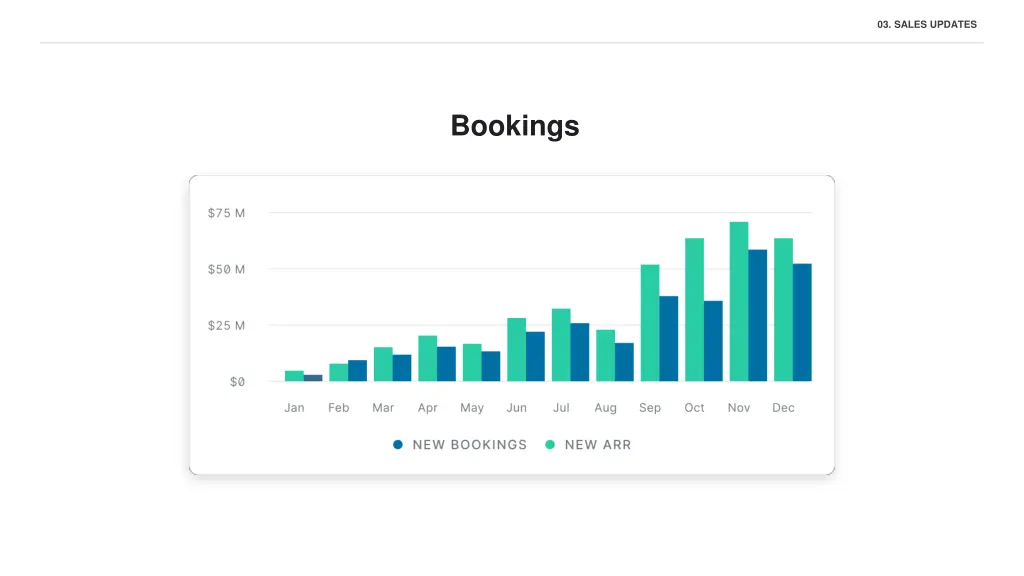
Task: Click the Jan label on the x-axis
Action: tap(294, 408)
